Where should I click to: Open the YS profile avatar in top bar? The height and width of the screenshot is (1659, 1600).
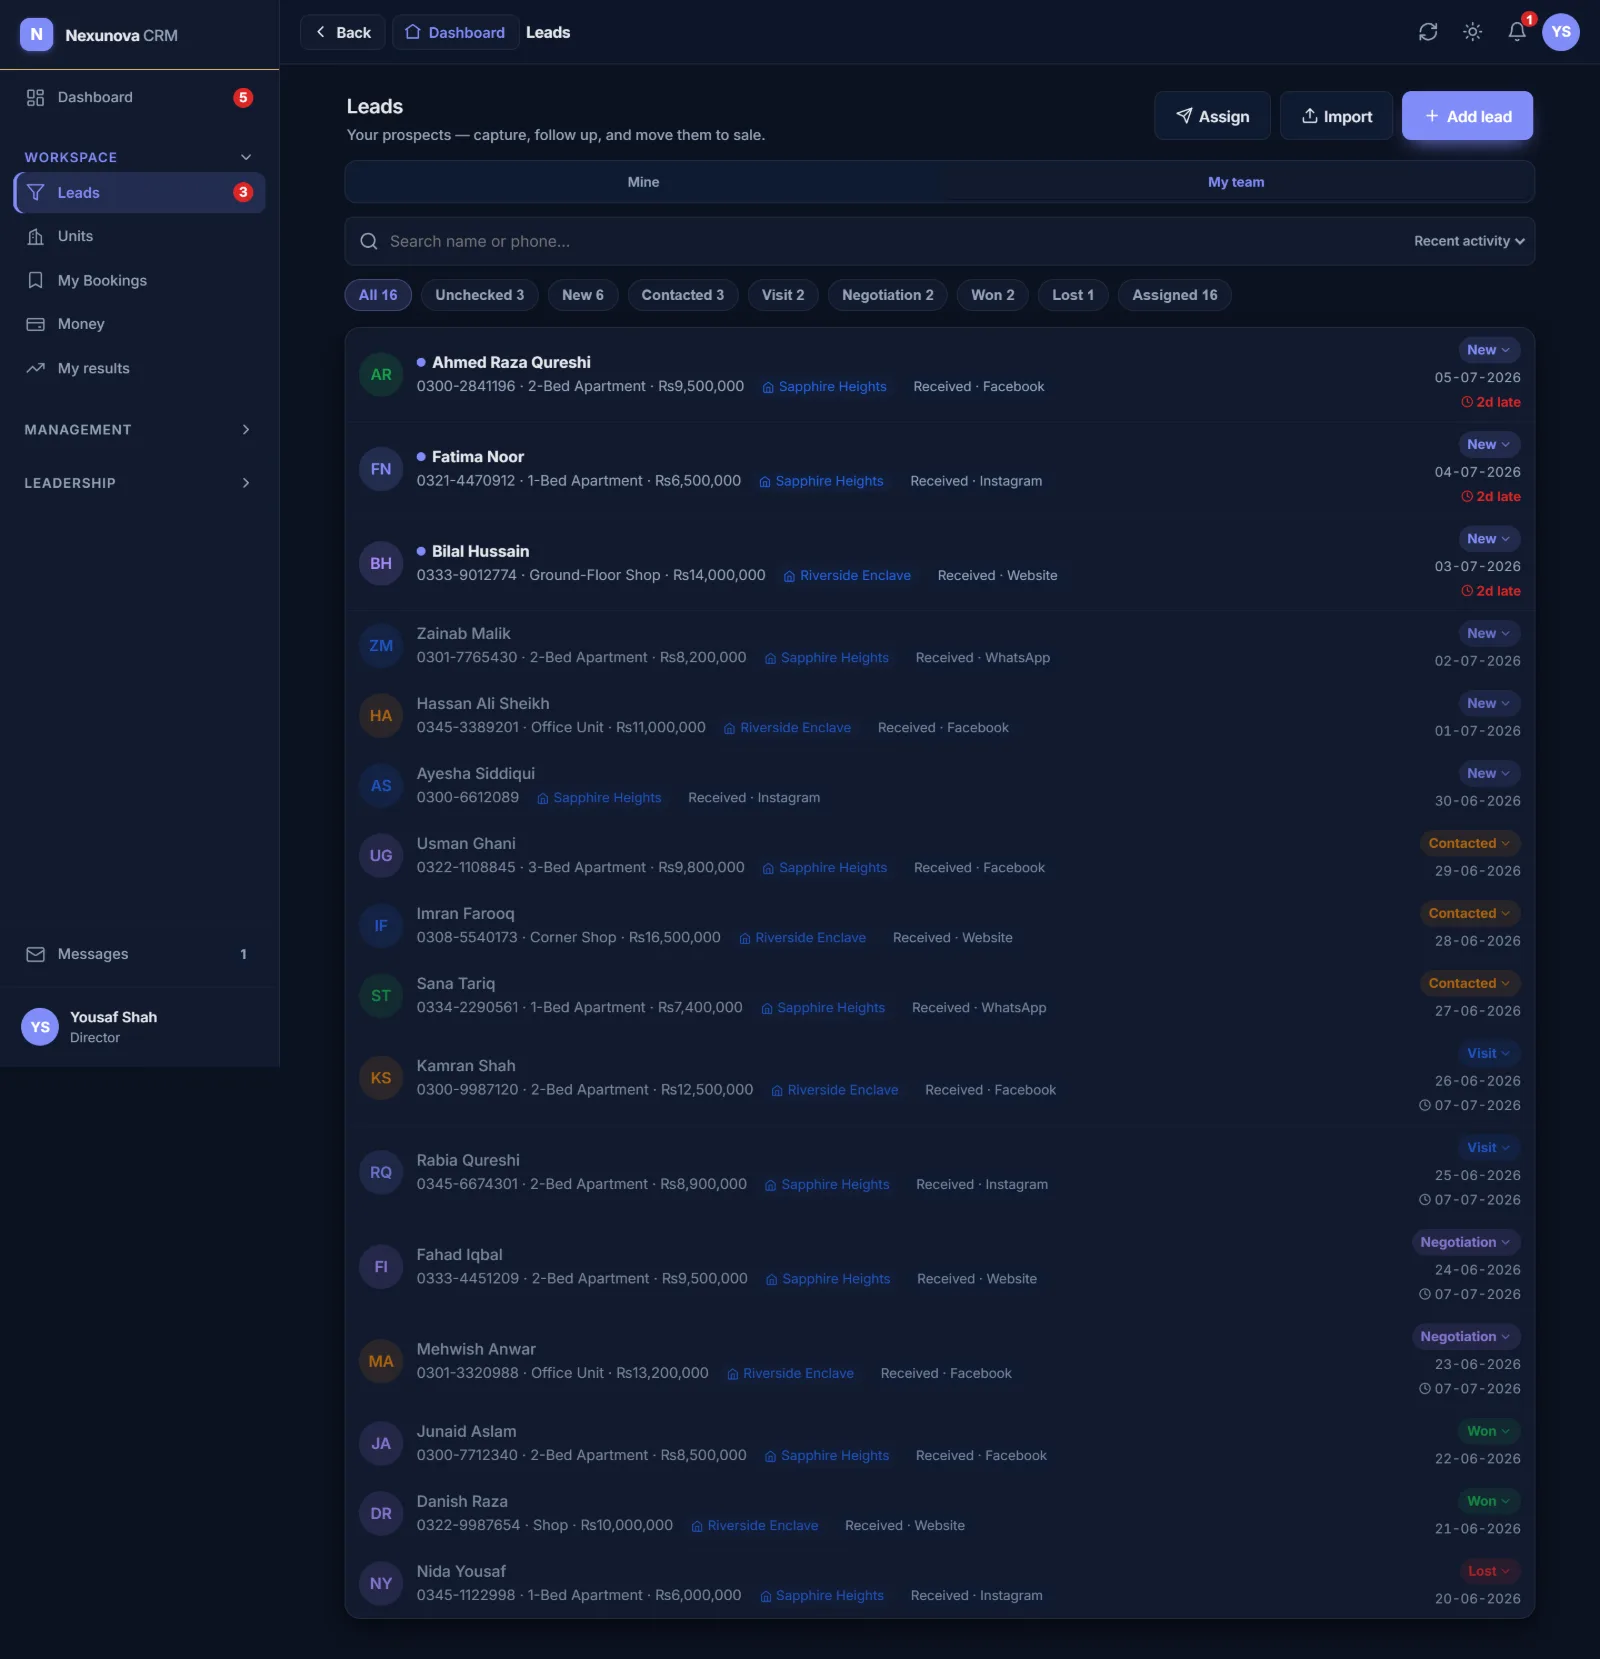coord(1561,32)
